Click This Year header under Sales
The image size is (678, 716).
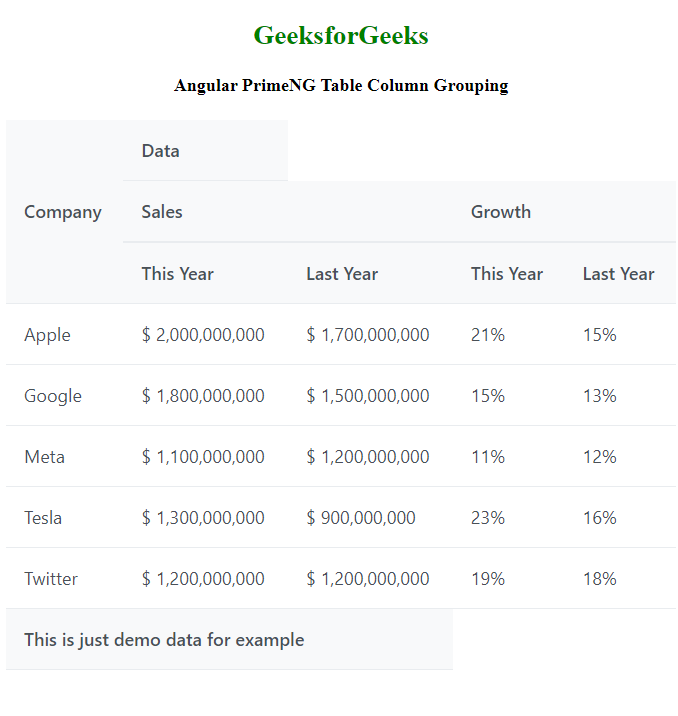pyautogui.click(x=178, y=274)
